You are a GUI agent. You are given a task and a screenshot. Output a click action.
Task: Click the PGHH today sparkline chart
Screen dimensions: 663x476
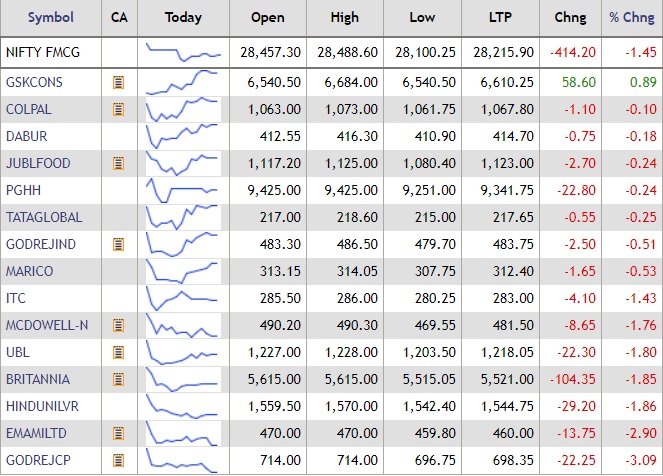pos(183,190)
